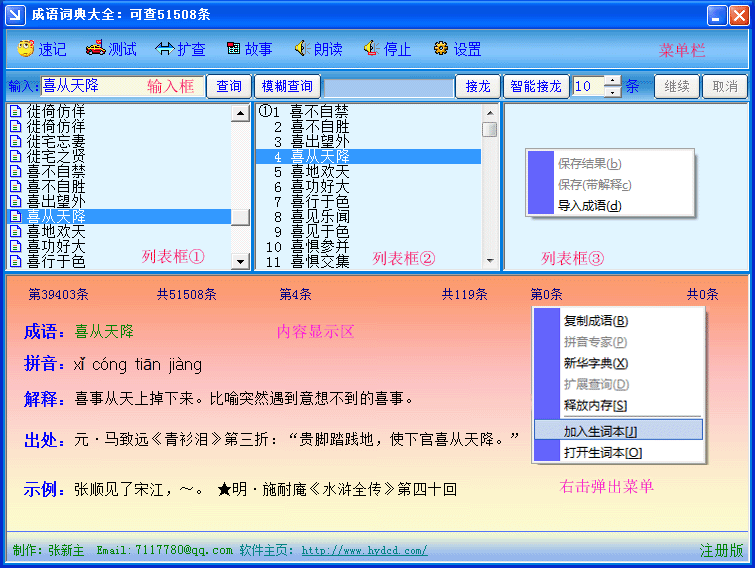Choose 导入成语 from popup menu
755x568 pixels.
pyautogui.click(x=589, y=206)
